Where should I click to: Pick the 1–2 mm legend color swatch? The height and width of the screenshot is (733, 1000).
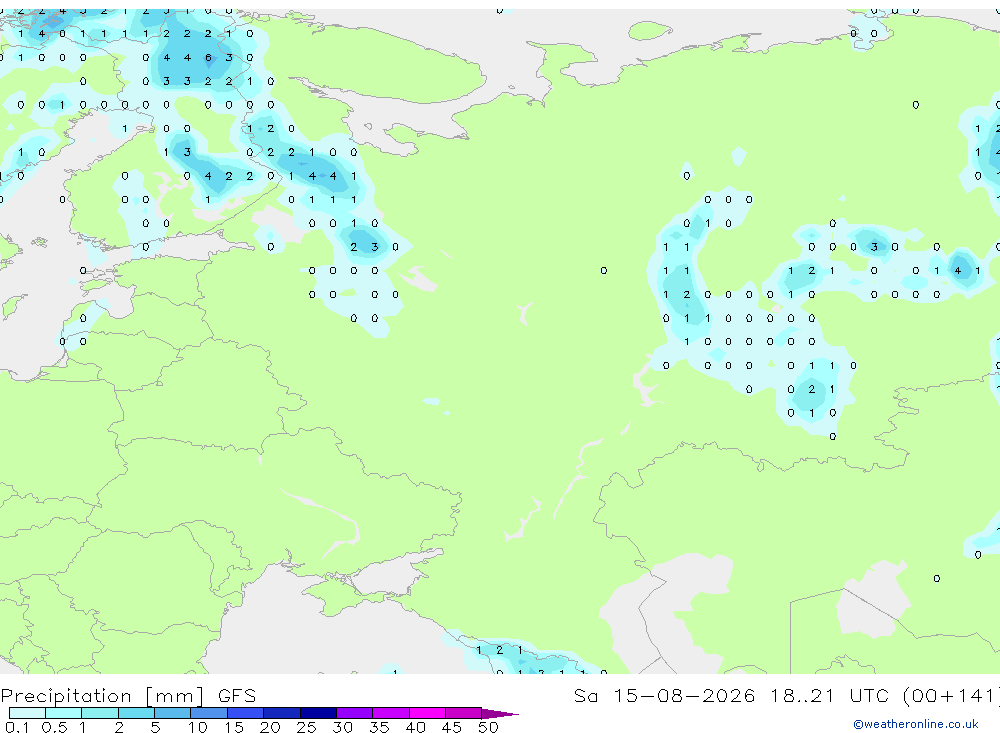click(x=99, y=713)
